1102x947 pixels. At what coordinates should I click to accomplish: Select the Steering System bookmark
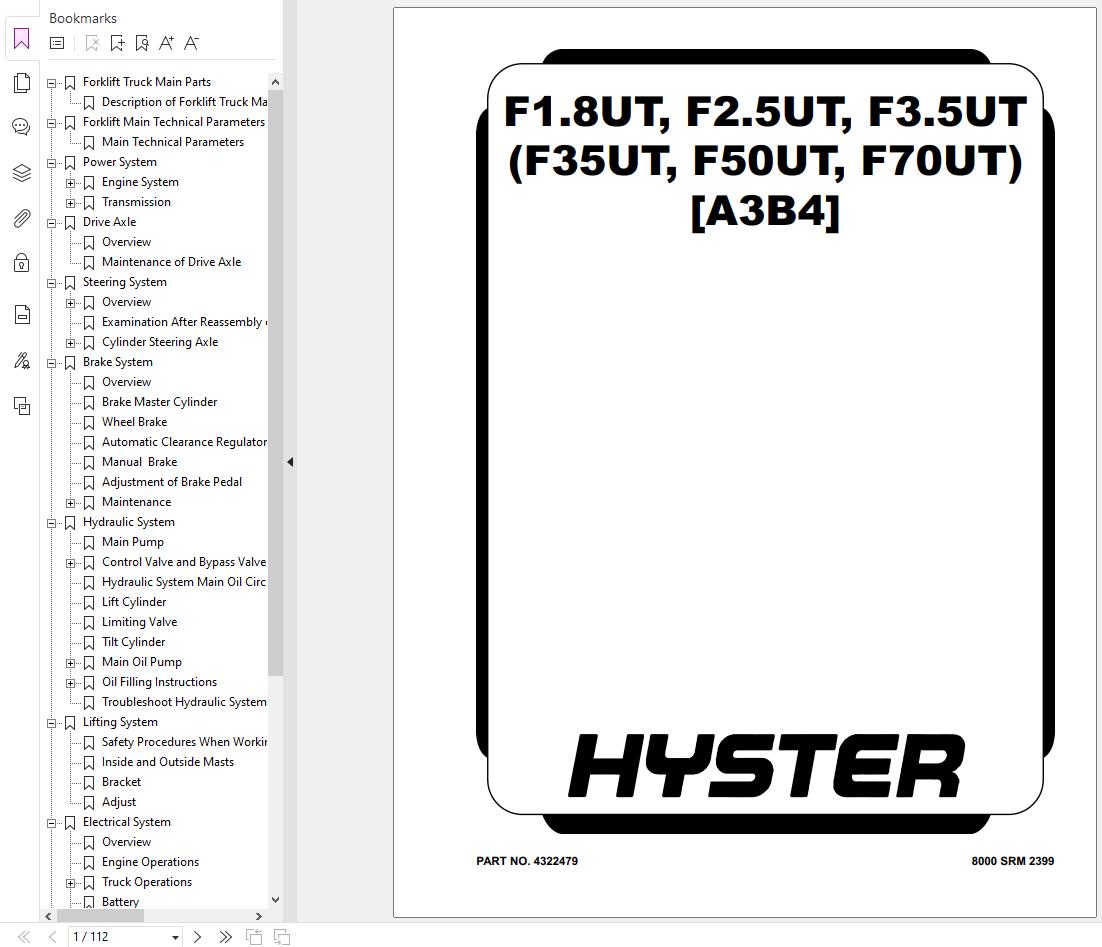(x=124, y=282)
